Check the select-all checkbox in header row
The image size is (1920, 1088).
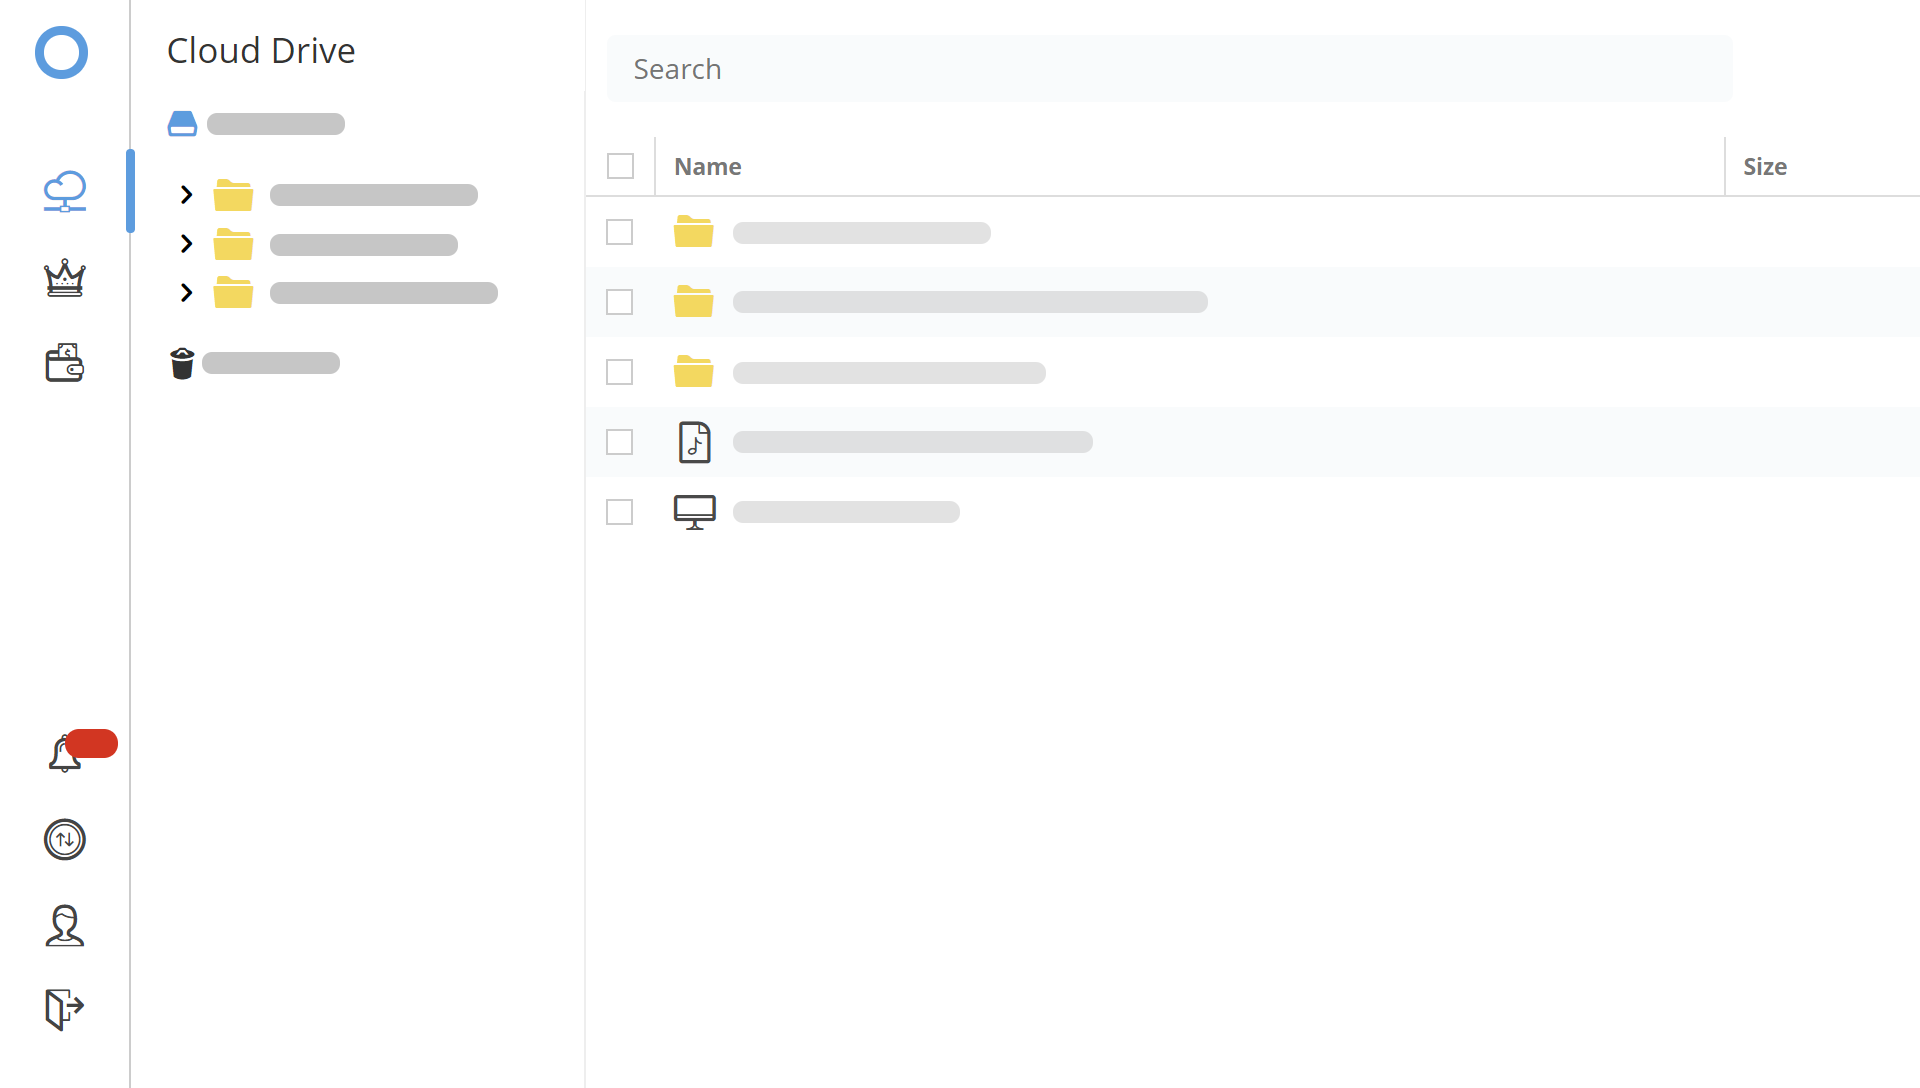[620, 165]
